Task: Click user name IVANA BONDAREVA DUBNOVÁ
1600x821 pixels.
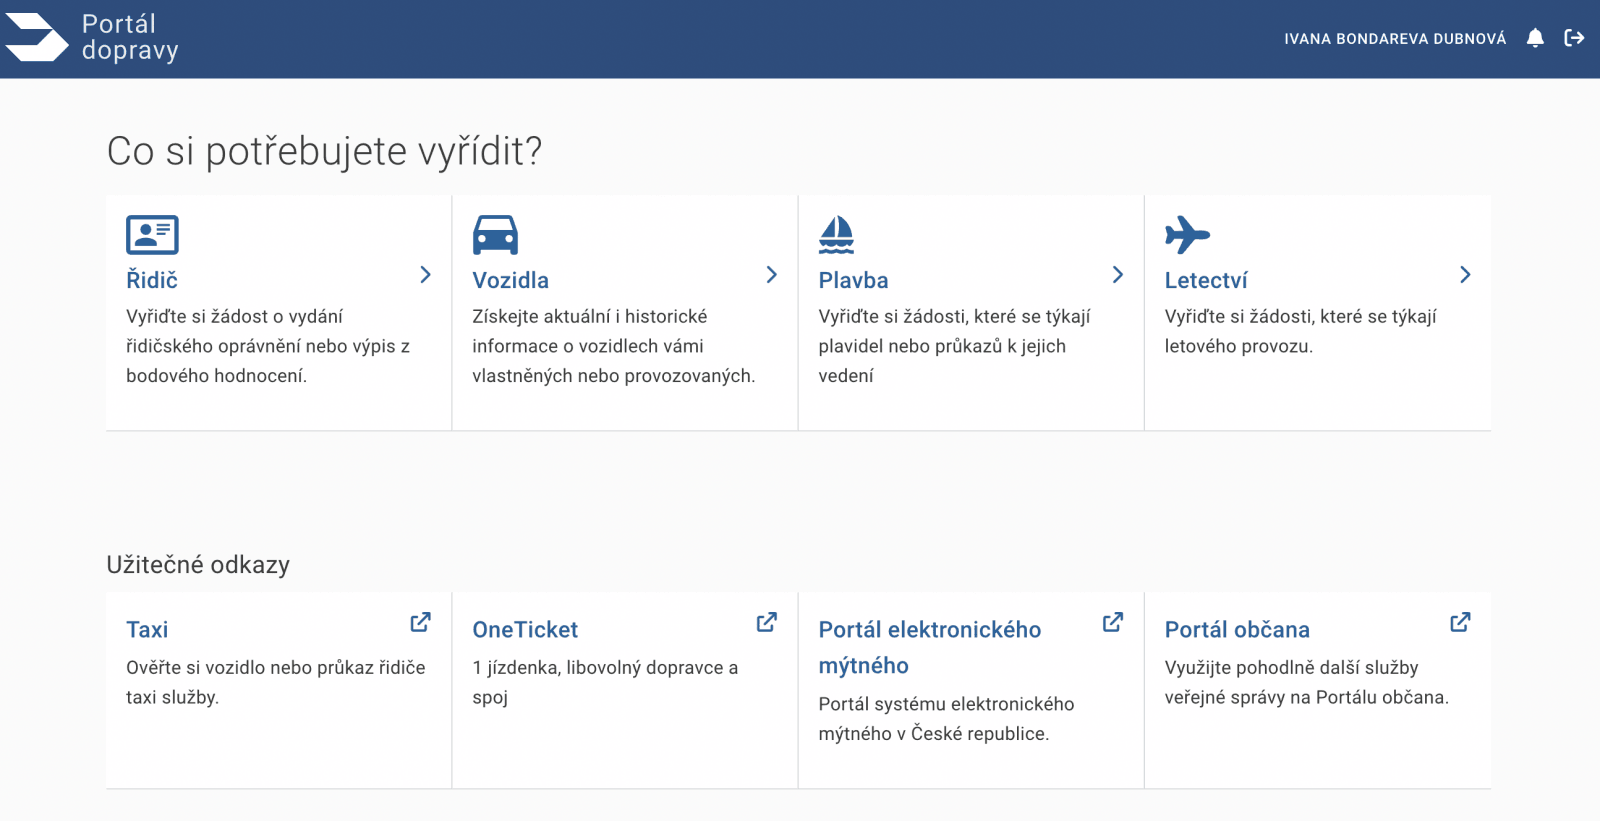Action: point(1395,39)
